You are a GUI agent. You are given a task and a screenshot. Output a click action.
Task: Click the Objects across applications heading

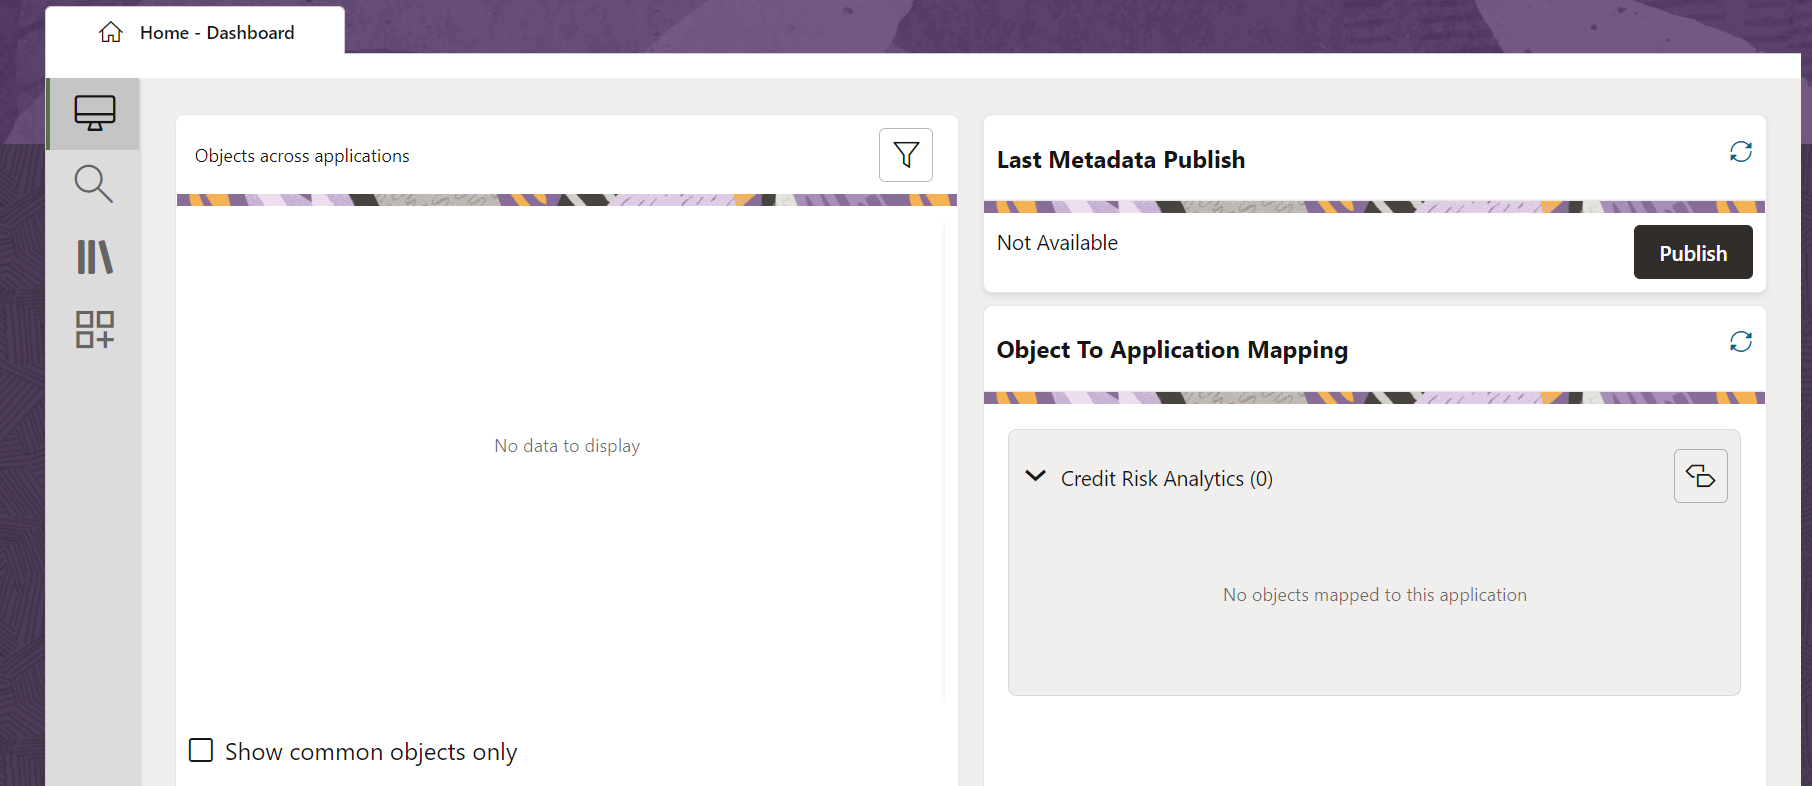pyautogui.click(x=302, y=156)
